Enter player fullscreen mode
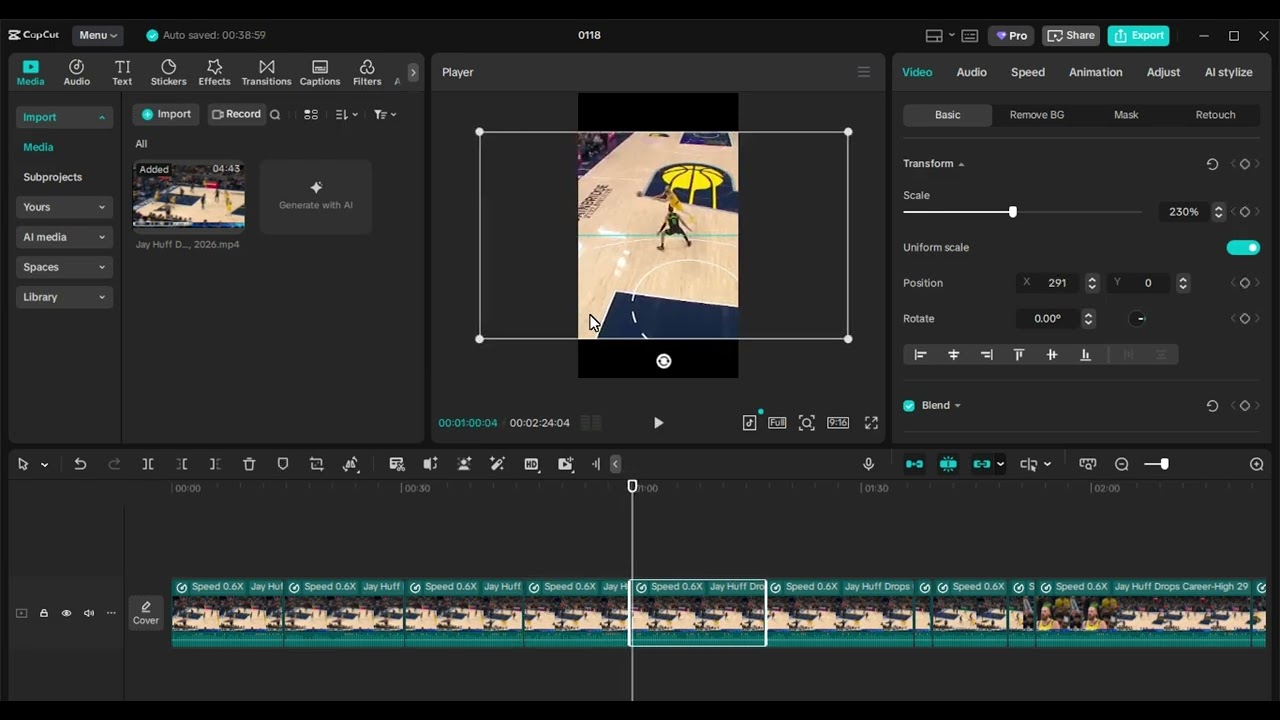Image resolution: width=1280 pixels, height=720 pixels. pyautogui.click(x=871, y=423)
